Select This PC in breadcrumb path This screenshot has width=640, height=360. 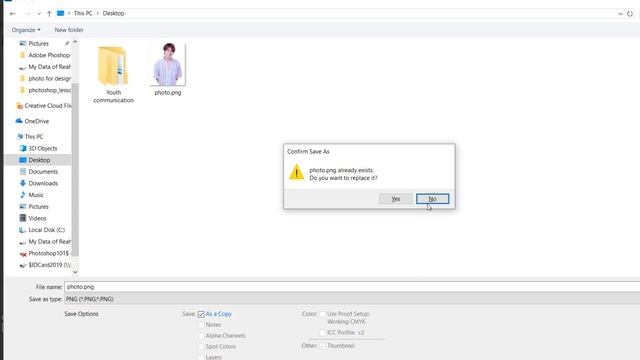[83, 13]
